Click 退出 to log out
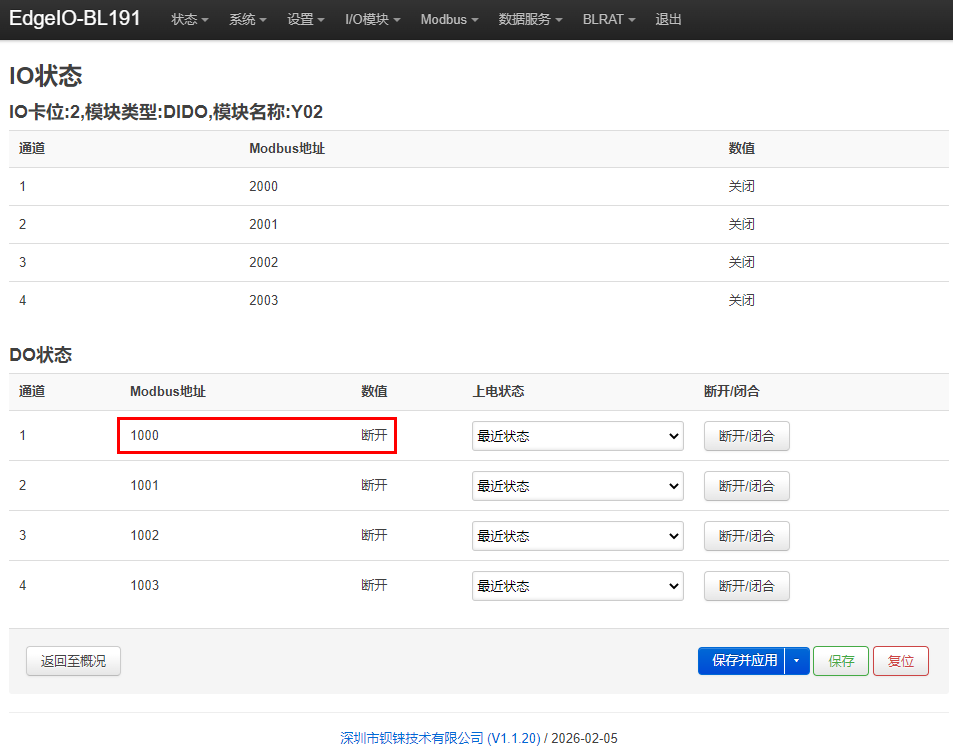 (668, 19)
